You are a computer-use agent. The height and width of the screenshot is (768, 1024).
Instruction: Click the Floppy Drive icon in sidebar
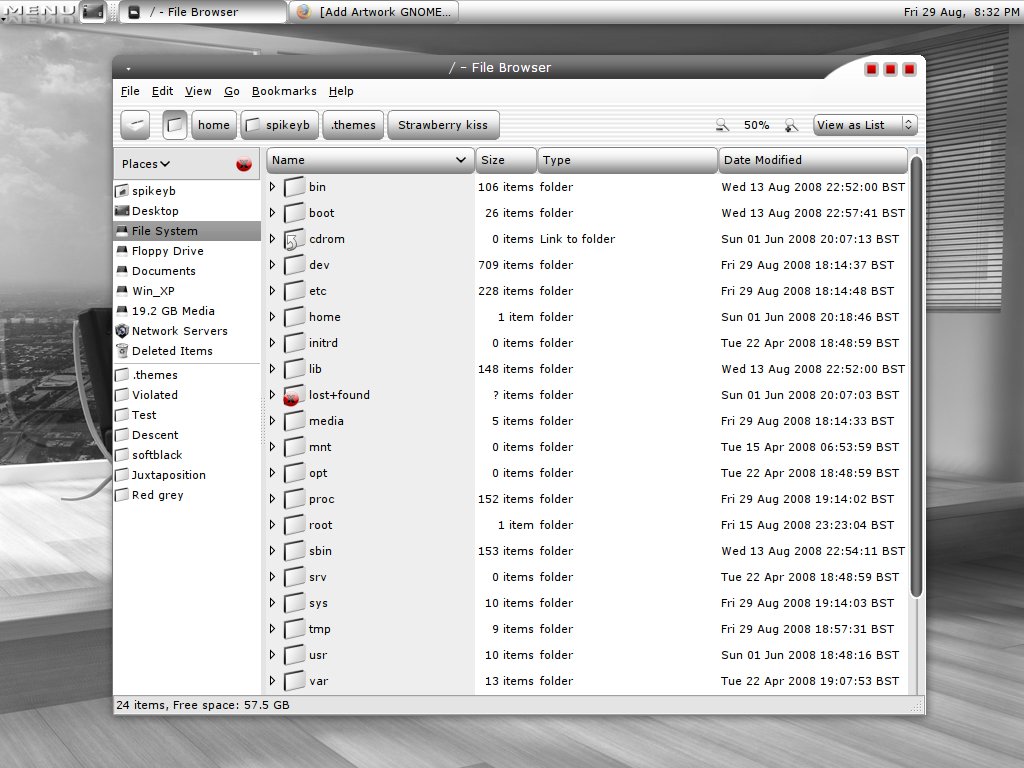(x=121, y=251)
